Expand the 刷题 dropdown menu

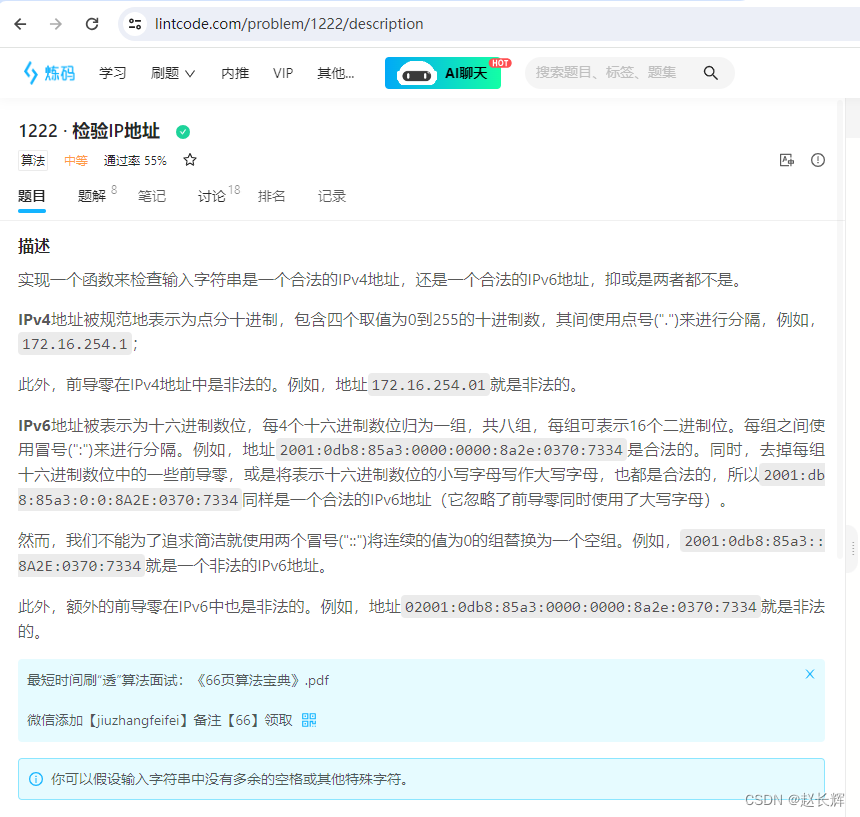pyautogui.click(x=166, y=73)
